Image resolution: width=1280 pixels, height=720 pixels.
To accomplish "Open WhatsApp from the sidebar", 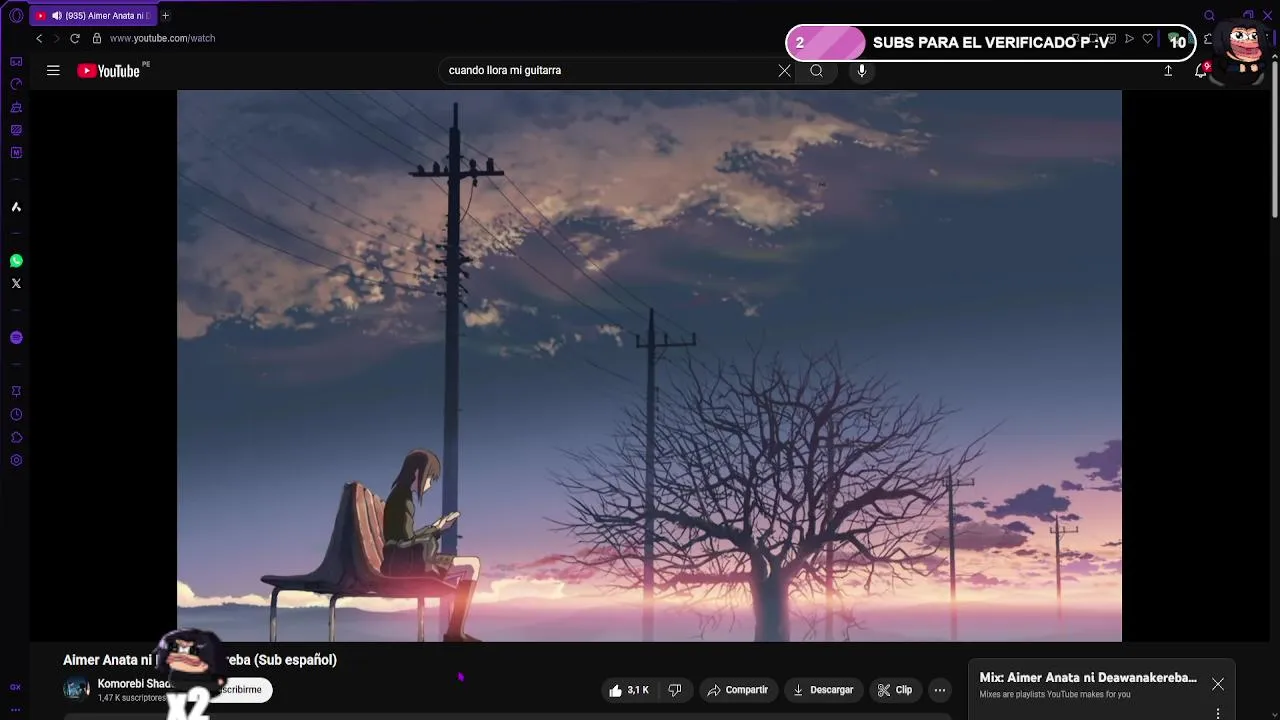I will 16,261.
